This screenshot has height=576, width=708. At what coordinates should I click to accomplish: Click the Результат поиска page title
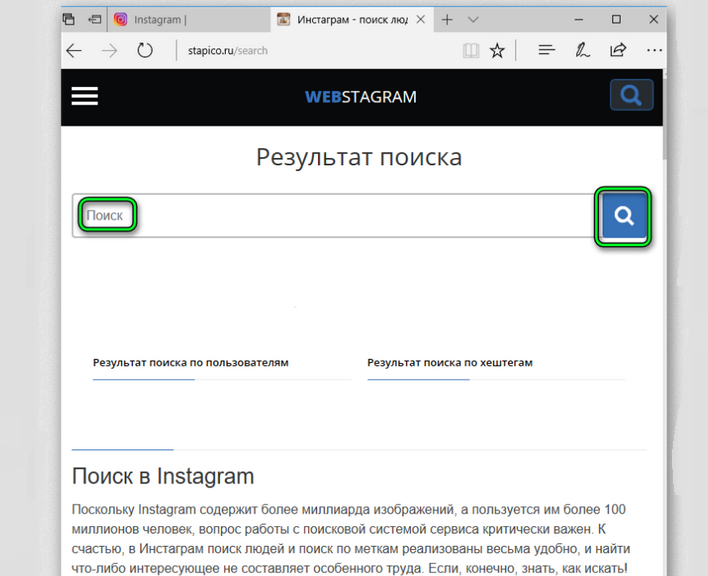tap(359, 158)
